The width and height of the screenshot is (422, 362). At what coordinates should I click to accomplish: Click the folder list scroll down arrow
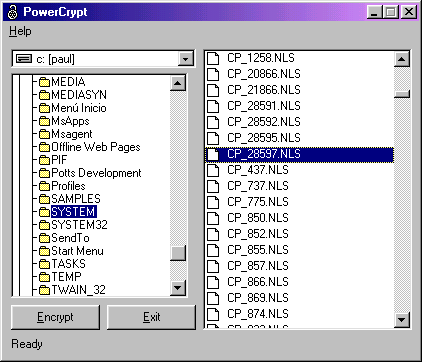coord(178,287)
